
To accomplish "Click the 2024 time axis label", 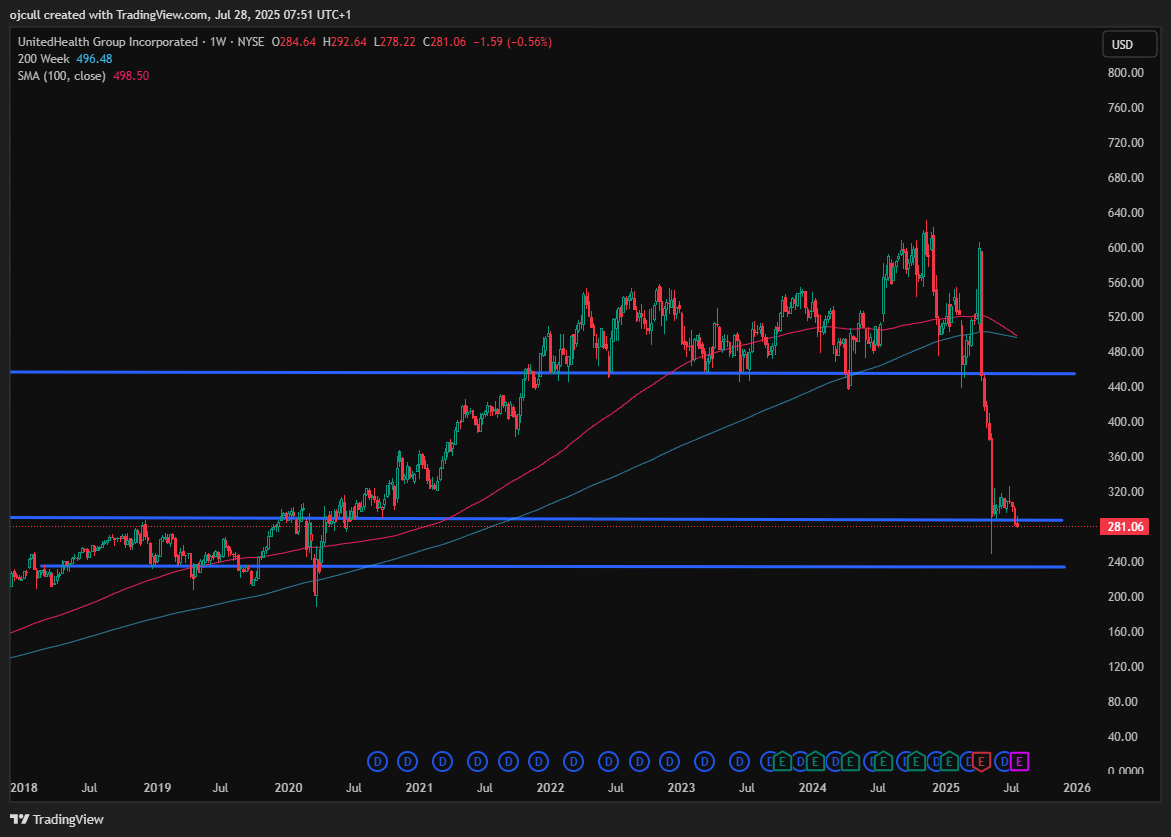I will pyautogui.click(x=813, y=788).
